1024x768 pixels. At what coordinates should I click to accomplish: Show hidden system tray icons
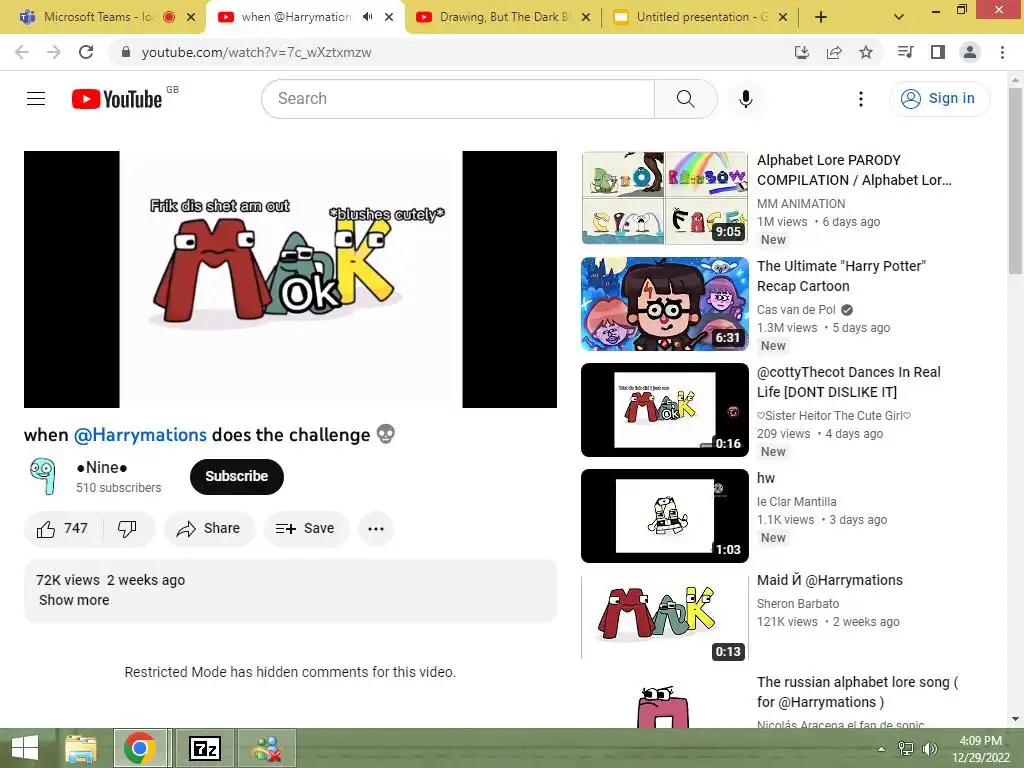click(881, 748)
